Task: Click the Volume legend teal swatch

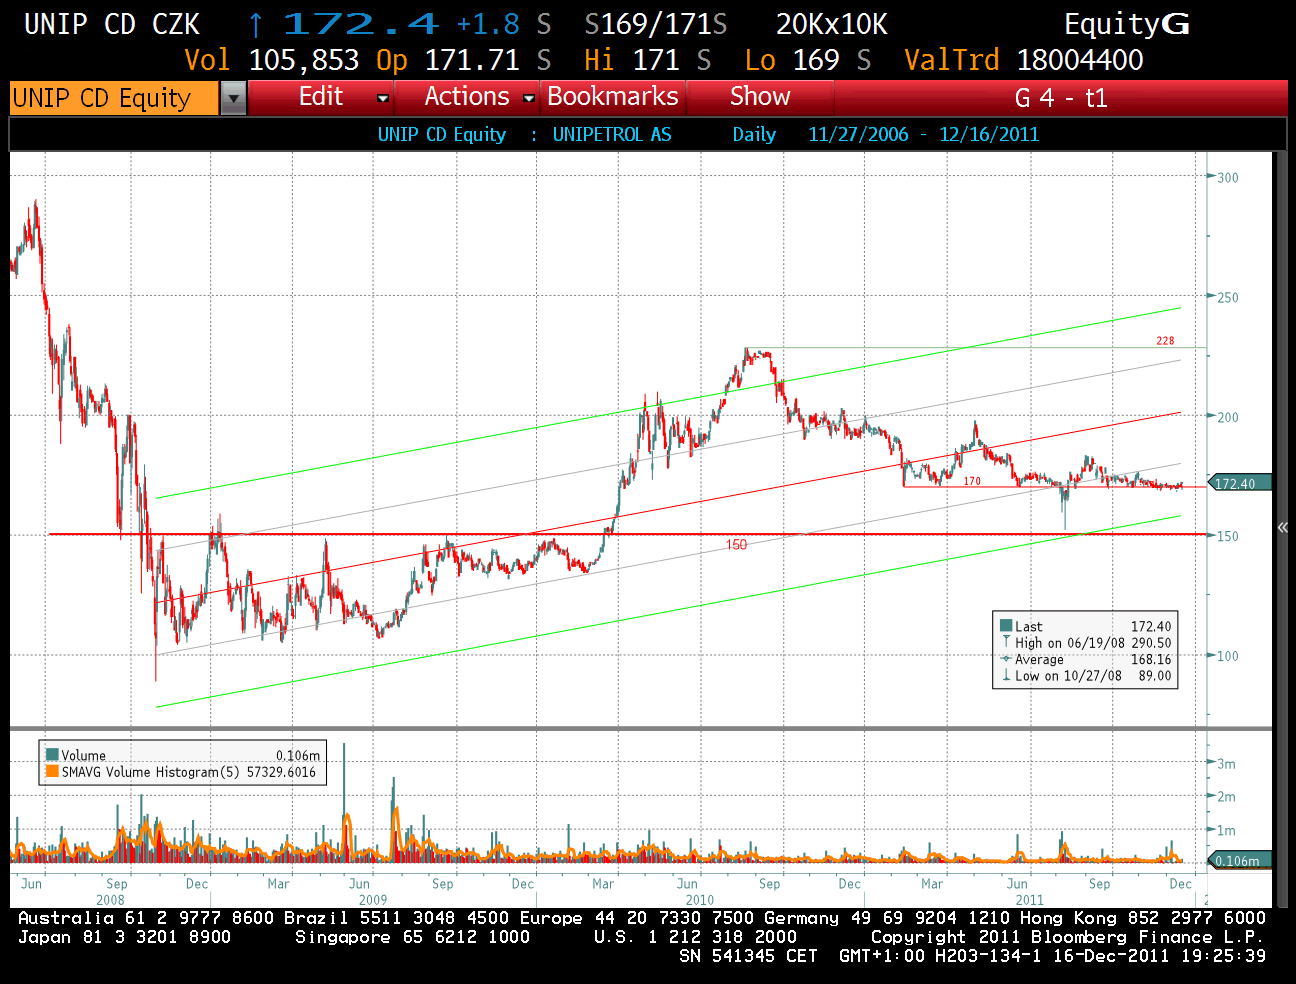Action: 52,755
